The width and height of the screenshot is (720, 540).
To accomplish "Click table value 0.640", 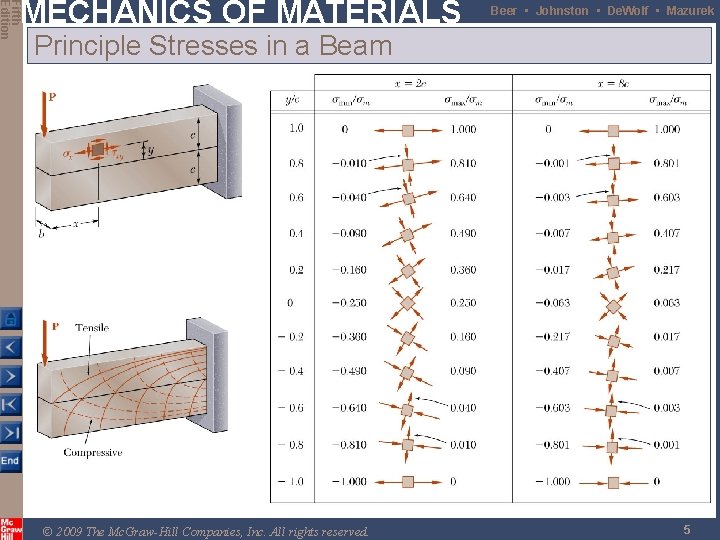I will coord(463,197).
